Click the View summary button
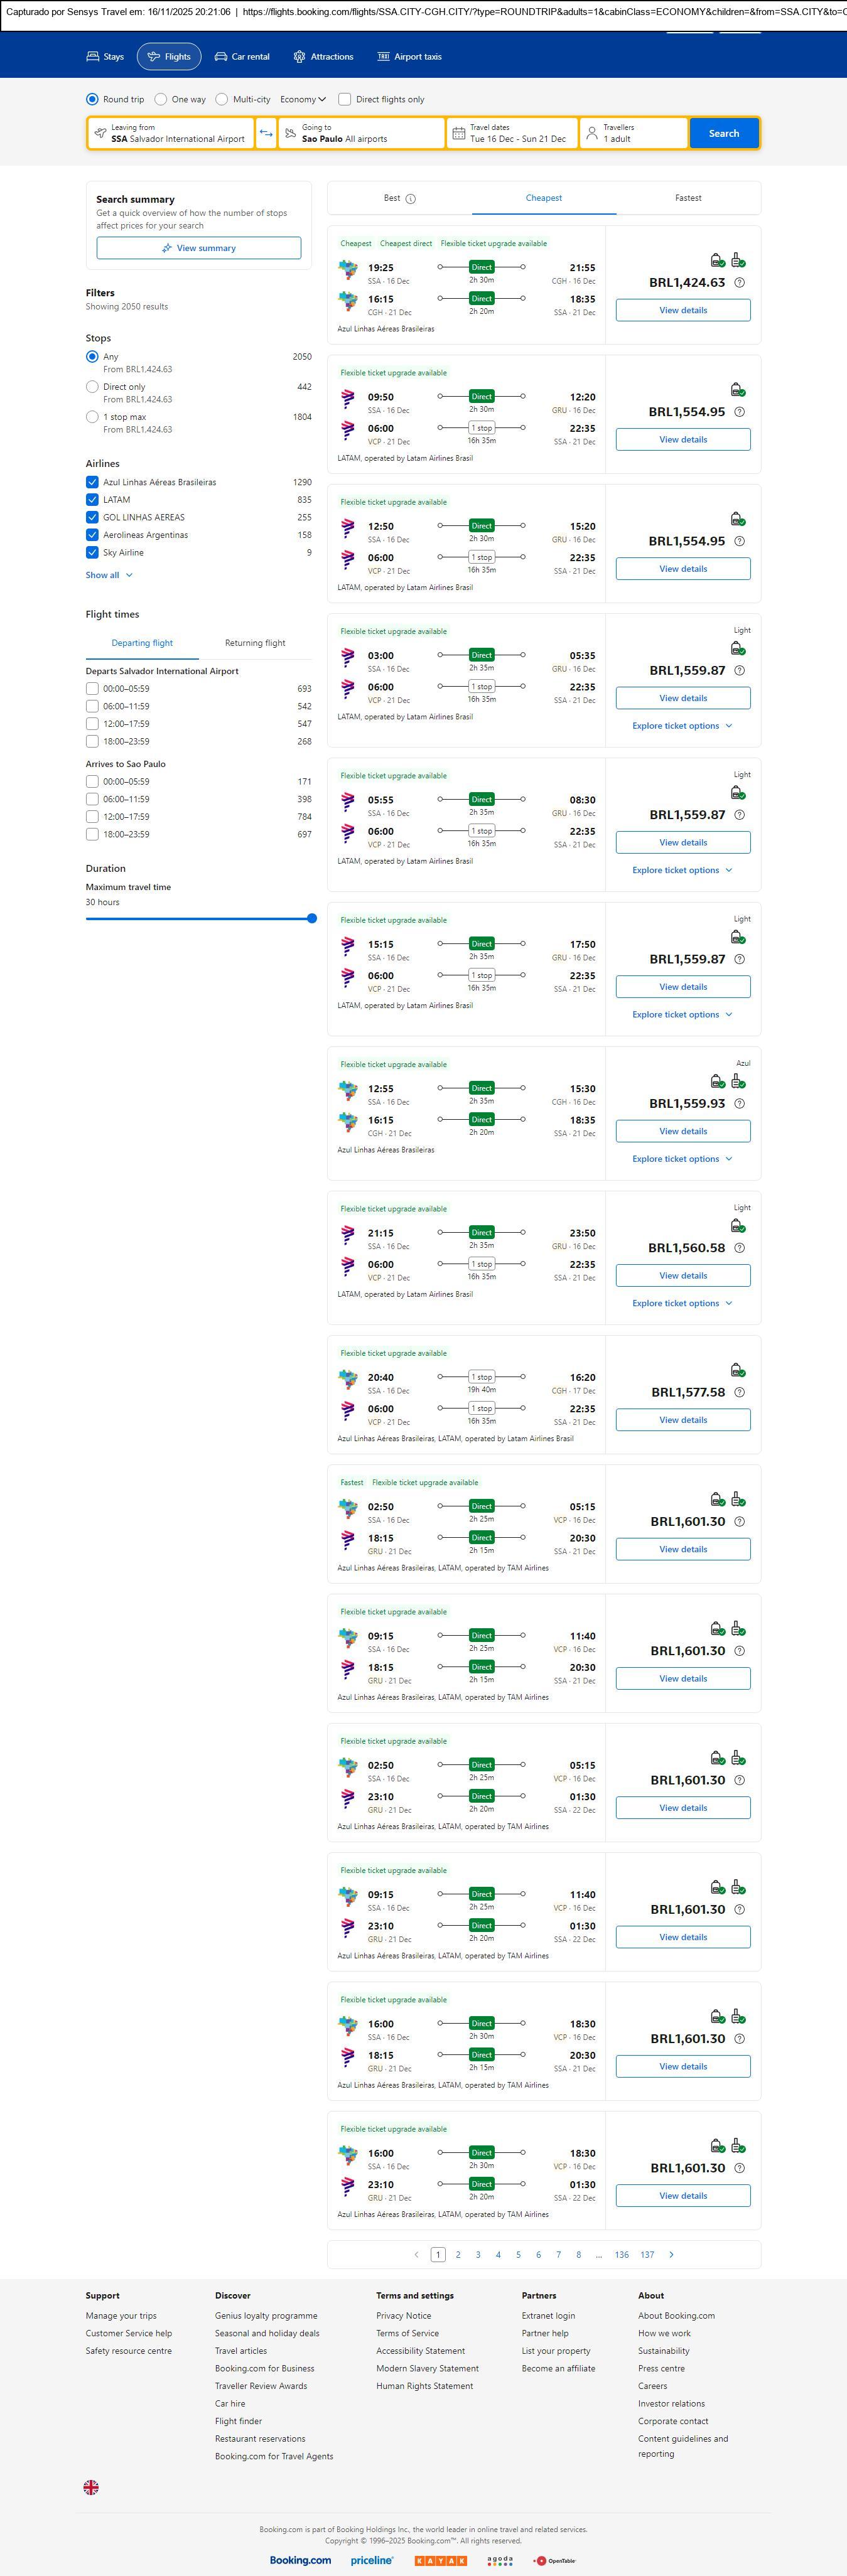The image size is (847, 2576). click(x=199, y=248)
